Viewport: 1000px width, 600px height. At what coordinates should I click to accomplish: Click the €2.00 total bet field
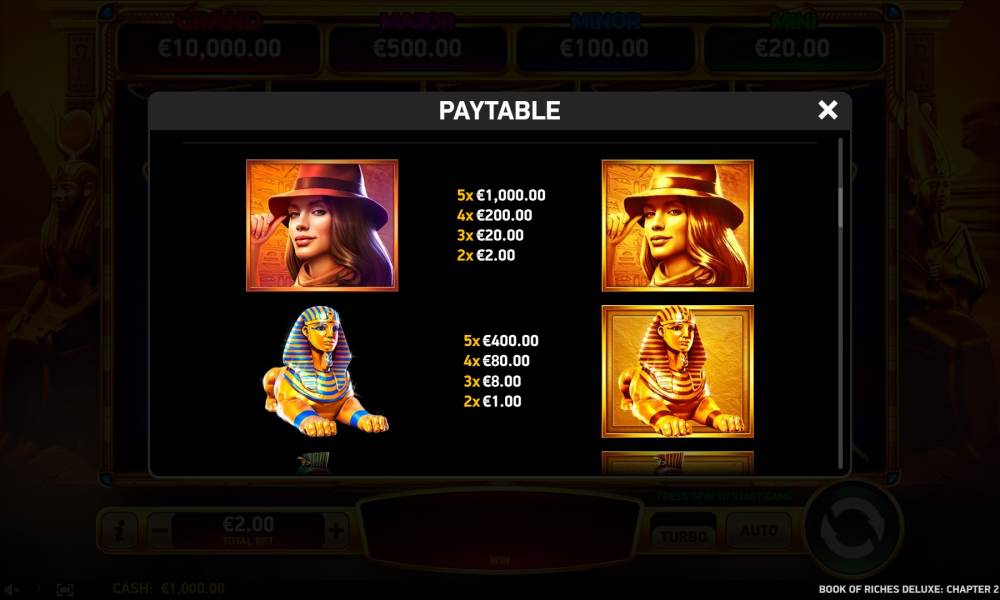[248, 530]
